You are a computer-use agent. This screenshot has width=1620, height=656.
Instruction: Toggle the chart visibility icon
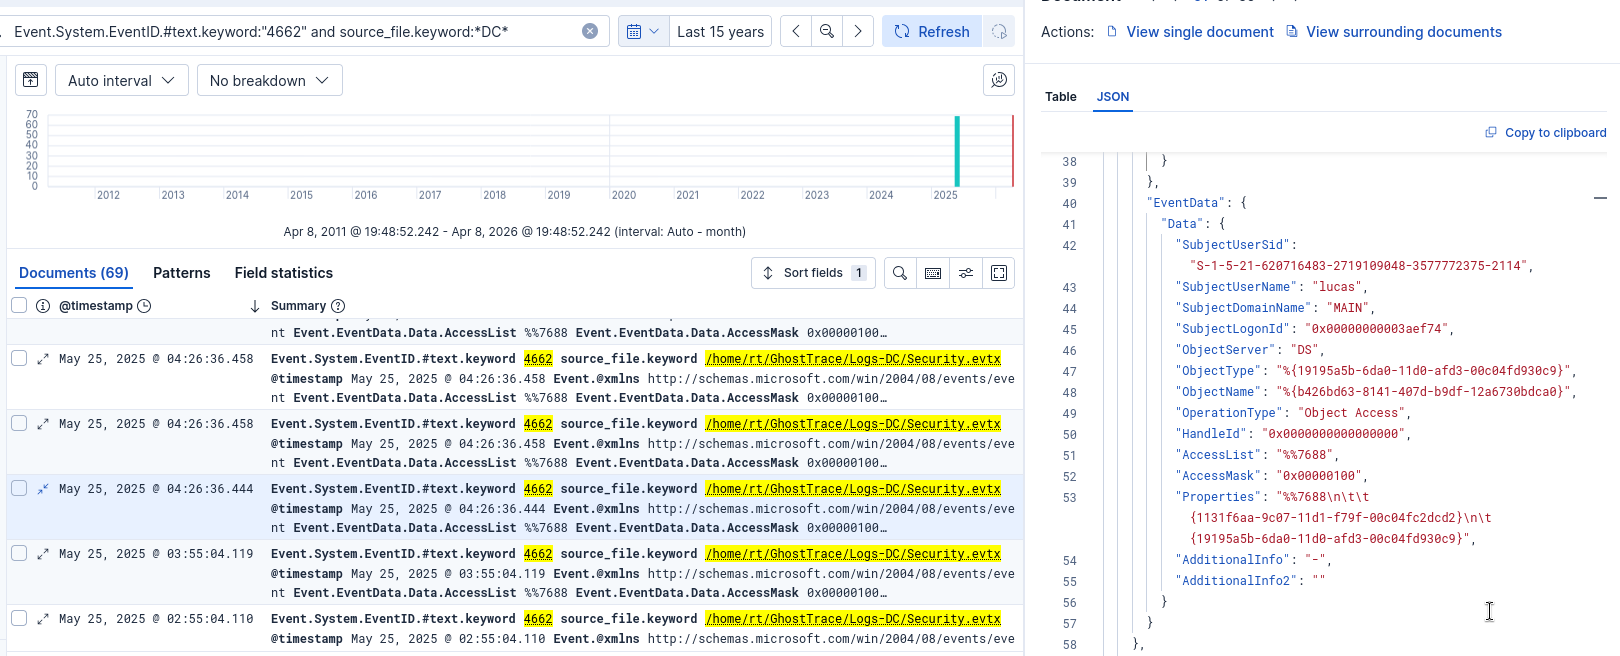[31, 80]
